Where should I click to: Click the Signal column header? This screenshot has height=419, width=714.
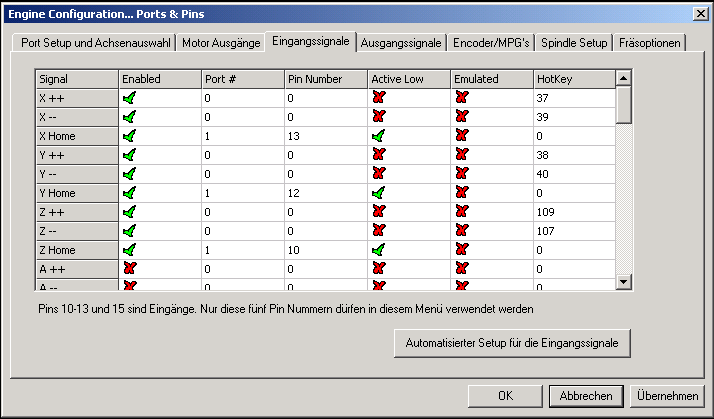(77, 79)
